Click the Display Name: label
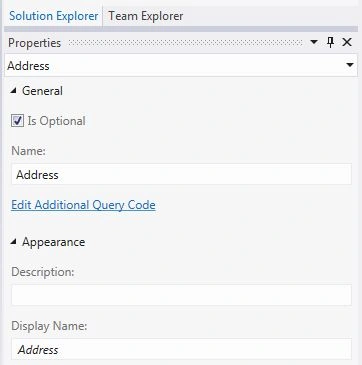Screen dimensions: 362x365 pos(49,326)
